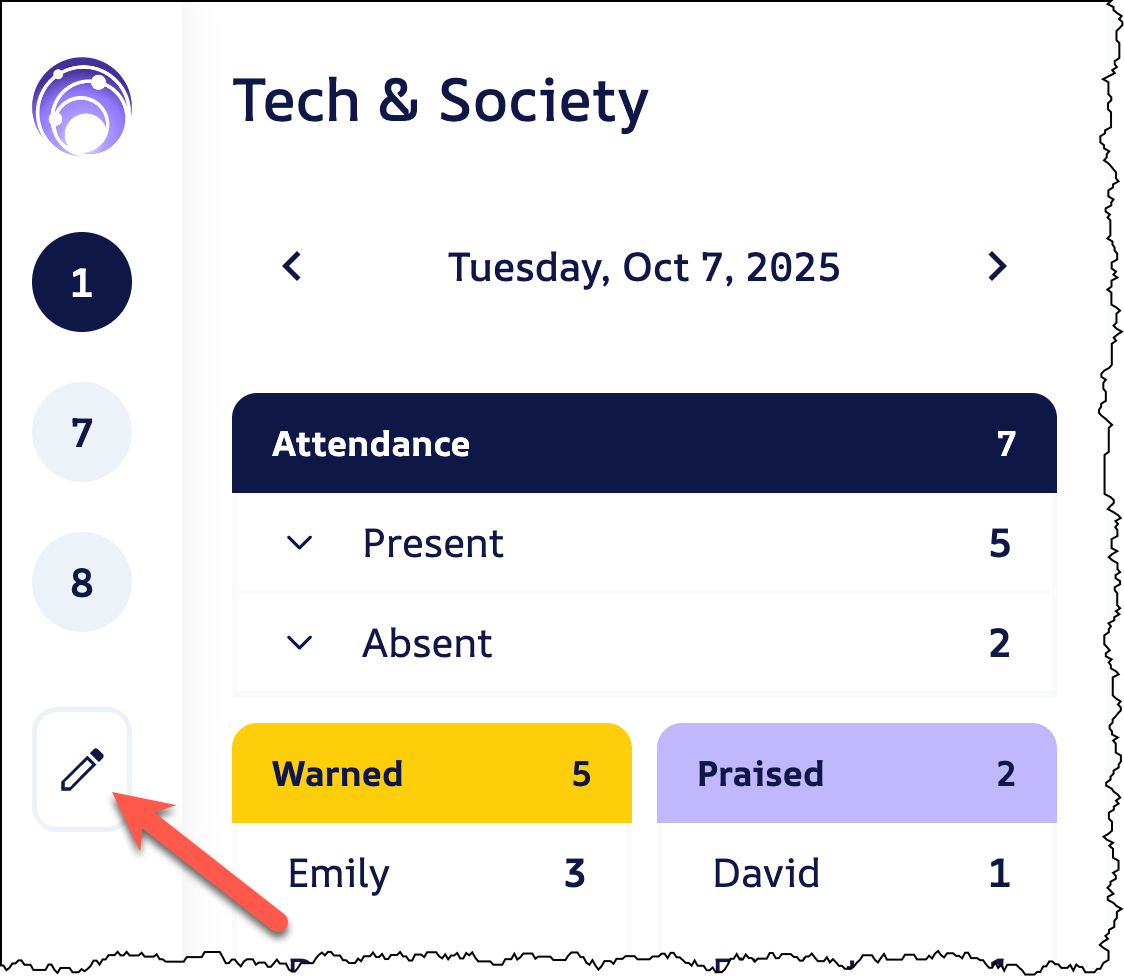Screen dimensions: 1124x976
Task: Click the Absent row label
Action: click(427, 643)
